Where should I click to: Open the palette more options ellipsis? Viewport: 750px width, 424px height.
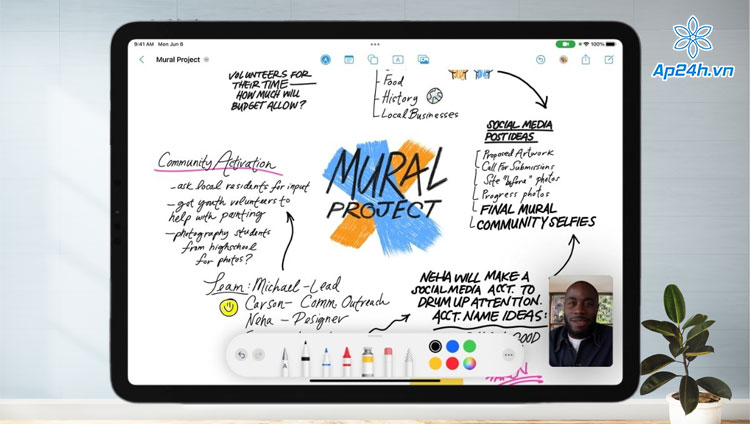pos(508,355)
